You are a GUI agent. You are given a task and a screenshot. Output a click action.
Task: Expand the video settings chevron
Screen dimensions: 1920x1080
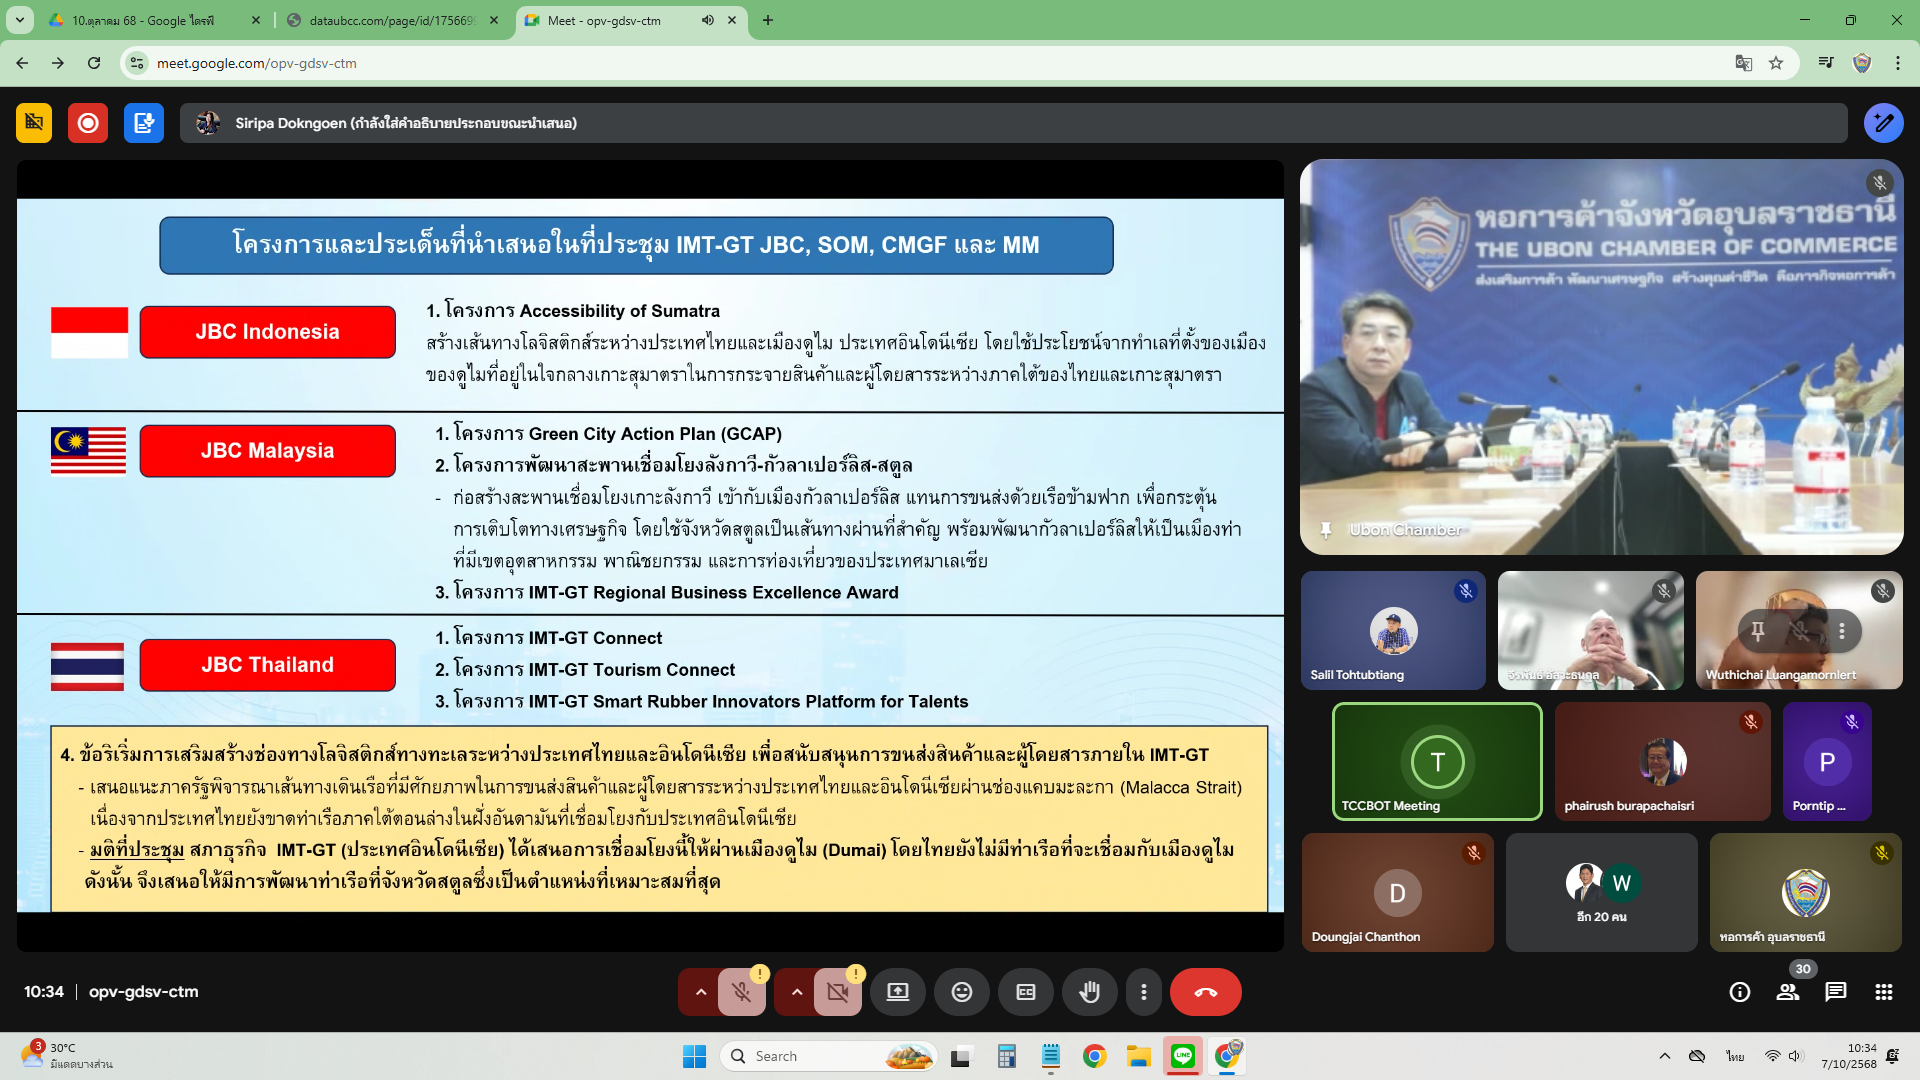[797, 992]
